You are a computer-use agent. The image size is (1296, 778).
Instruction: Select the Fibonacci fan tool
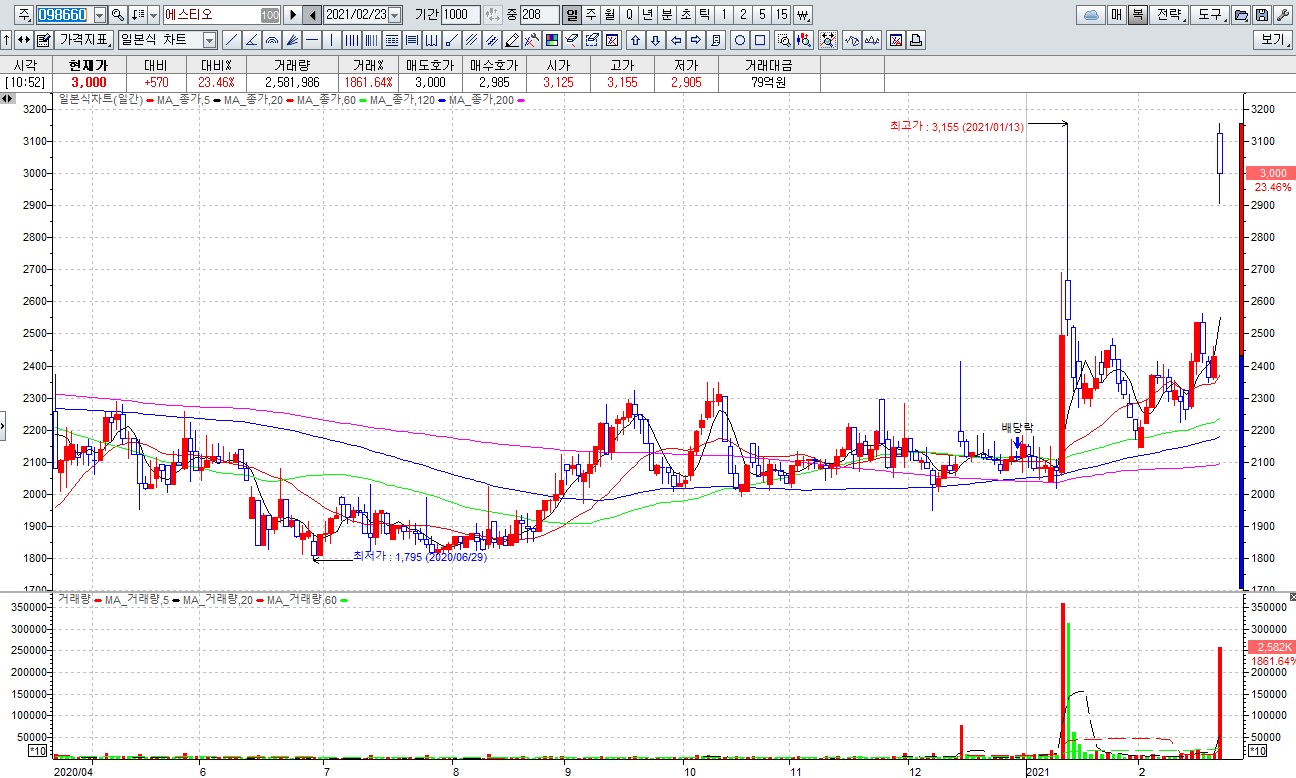(291, 40)
